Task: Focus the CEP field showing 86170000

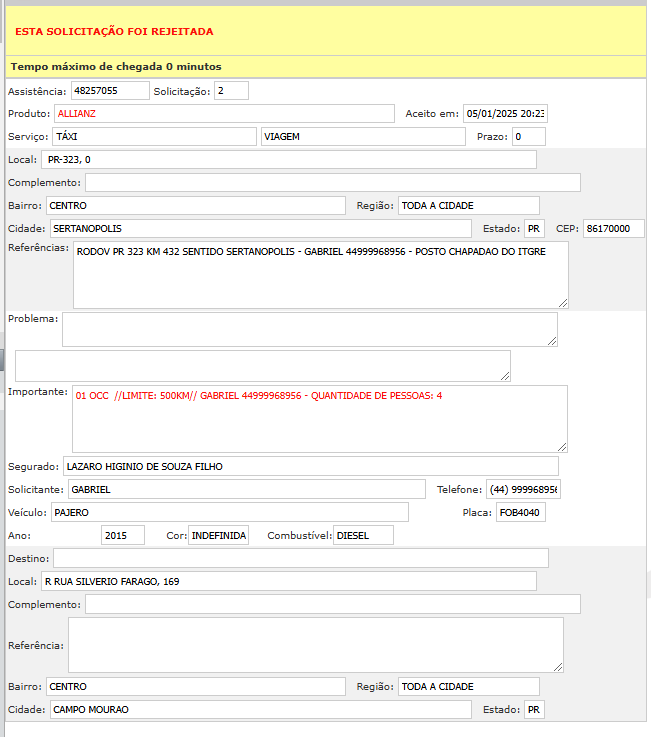Action: [x=613, y=229]
